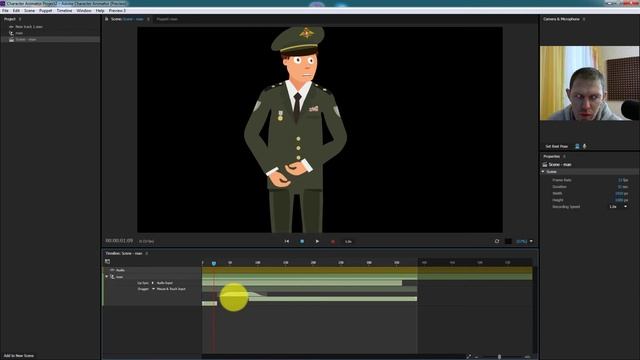Open the black background color swatch
The image size is (640, 360).
point(508,241)
